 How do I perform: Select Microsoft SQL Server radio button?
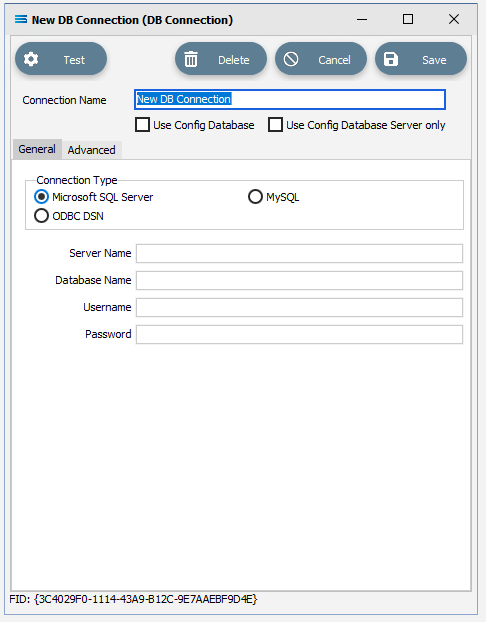pyautogui.click(x=41, y=197)
